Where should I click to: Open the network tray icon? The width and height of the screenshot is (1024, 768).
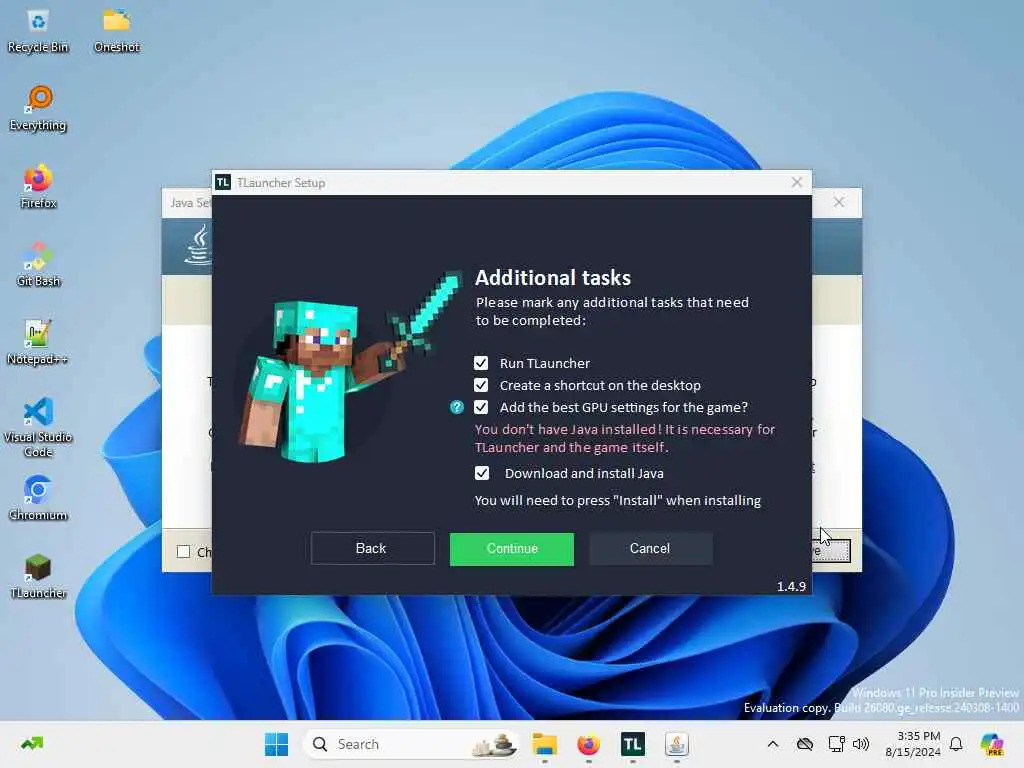pos(836,744)
